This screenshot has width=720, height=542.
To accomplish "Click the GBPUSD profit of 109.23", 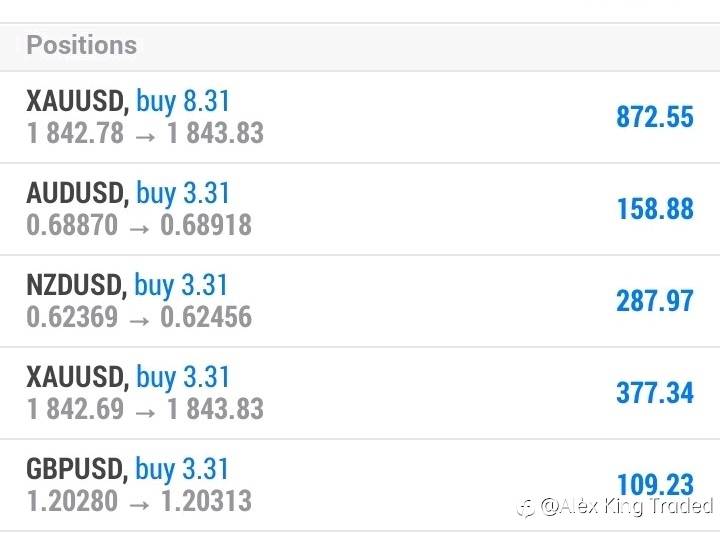I will click(654, 484).
